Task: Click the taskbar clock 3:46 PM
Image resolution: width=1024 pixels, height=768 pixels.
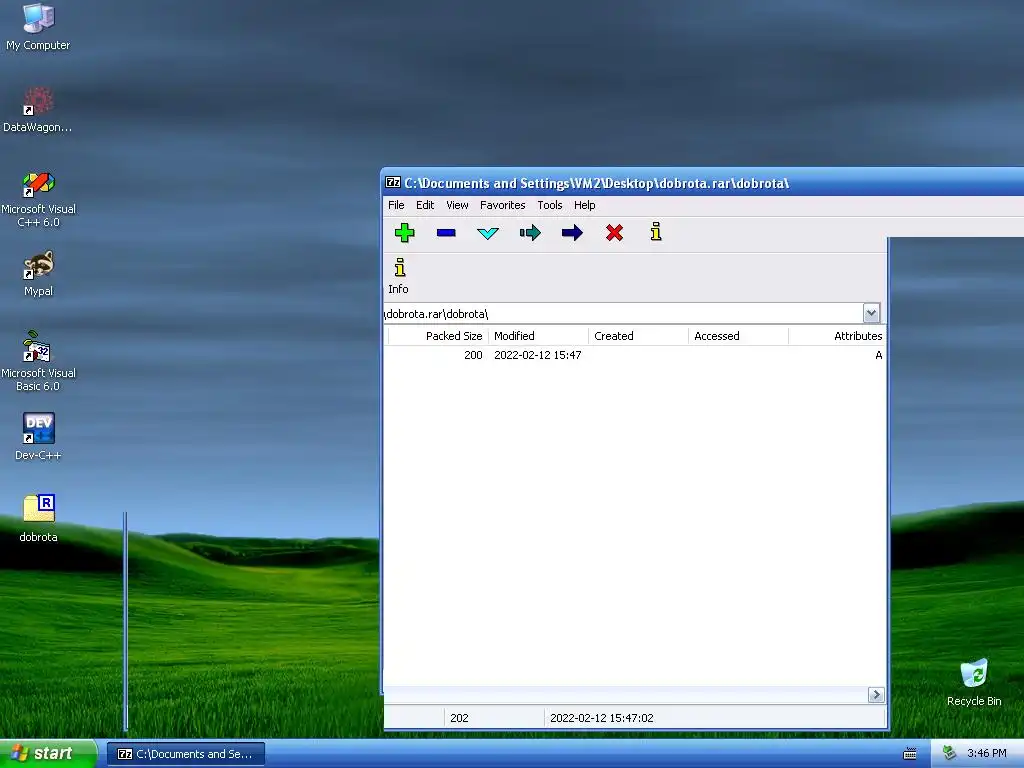Action: (x=987, y=754)
